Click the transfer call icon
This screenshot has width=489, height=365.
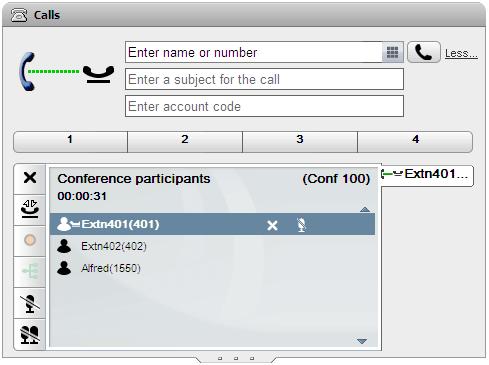coord(30,271)
